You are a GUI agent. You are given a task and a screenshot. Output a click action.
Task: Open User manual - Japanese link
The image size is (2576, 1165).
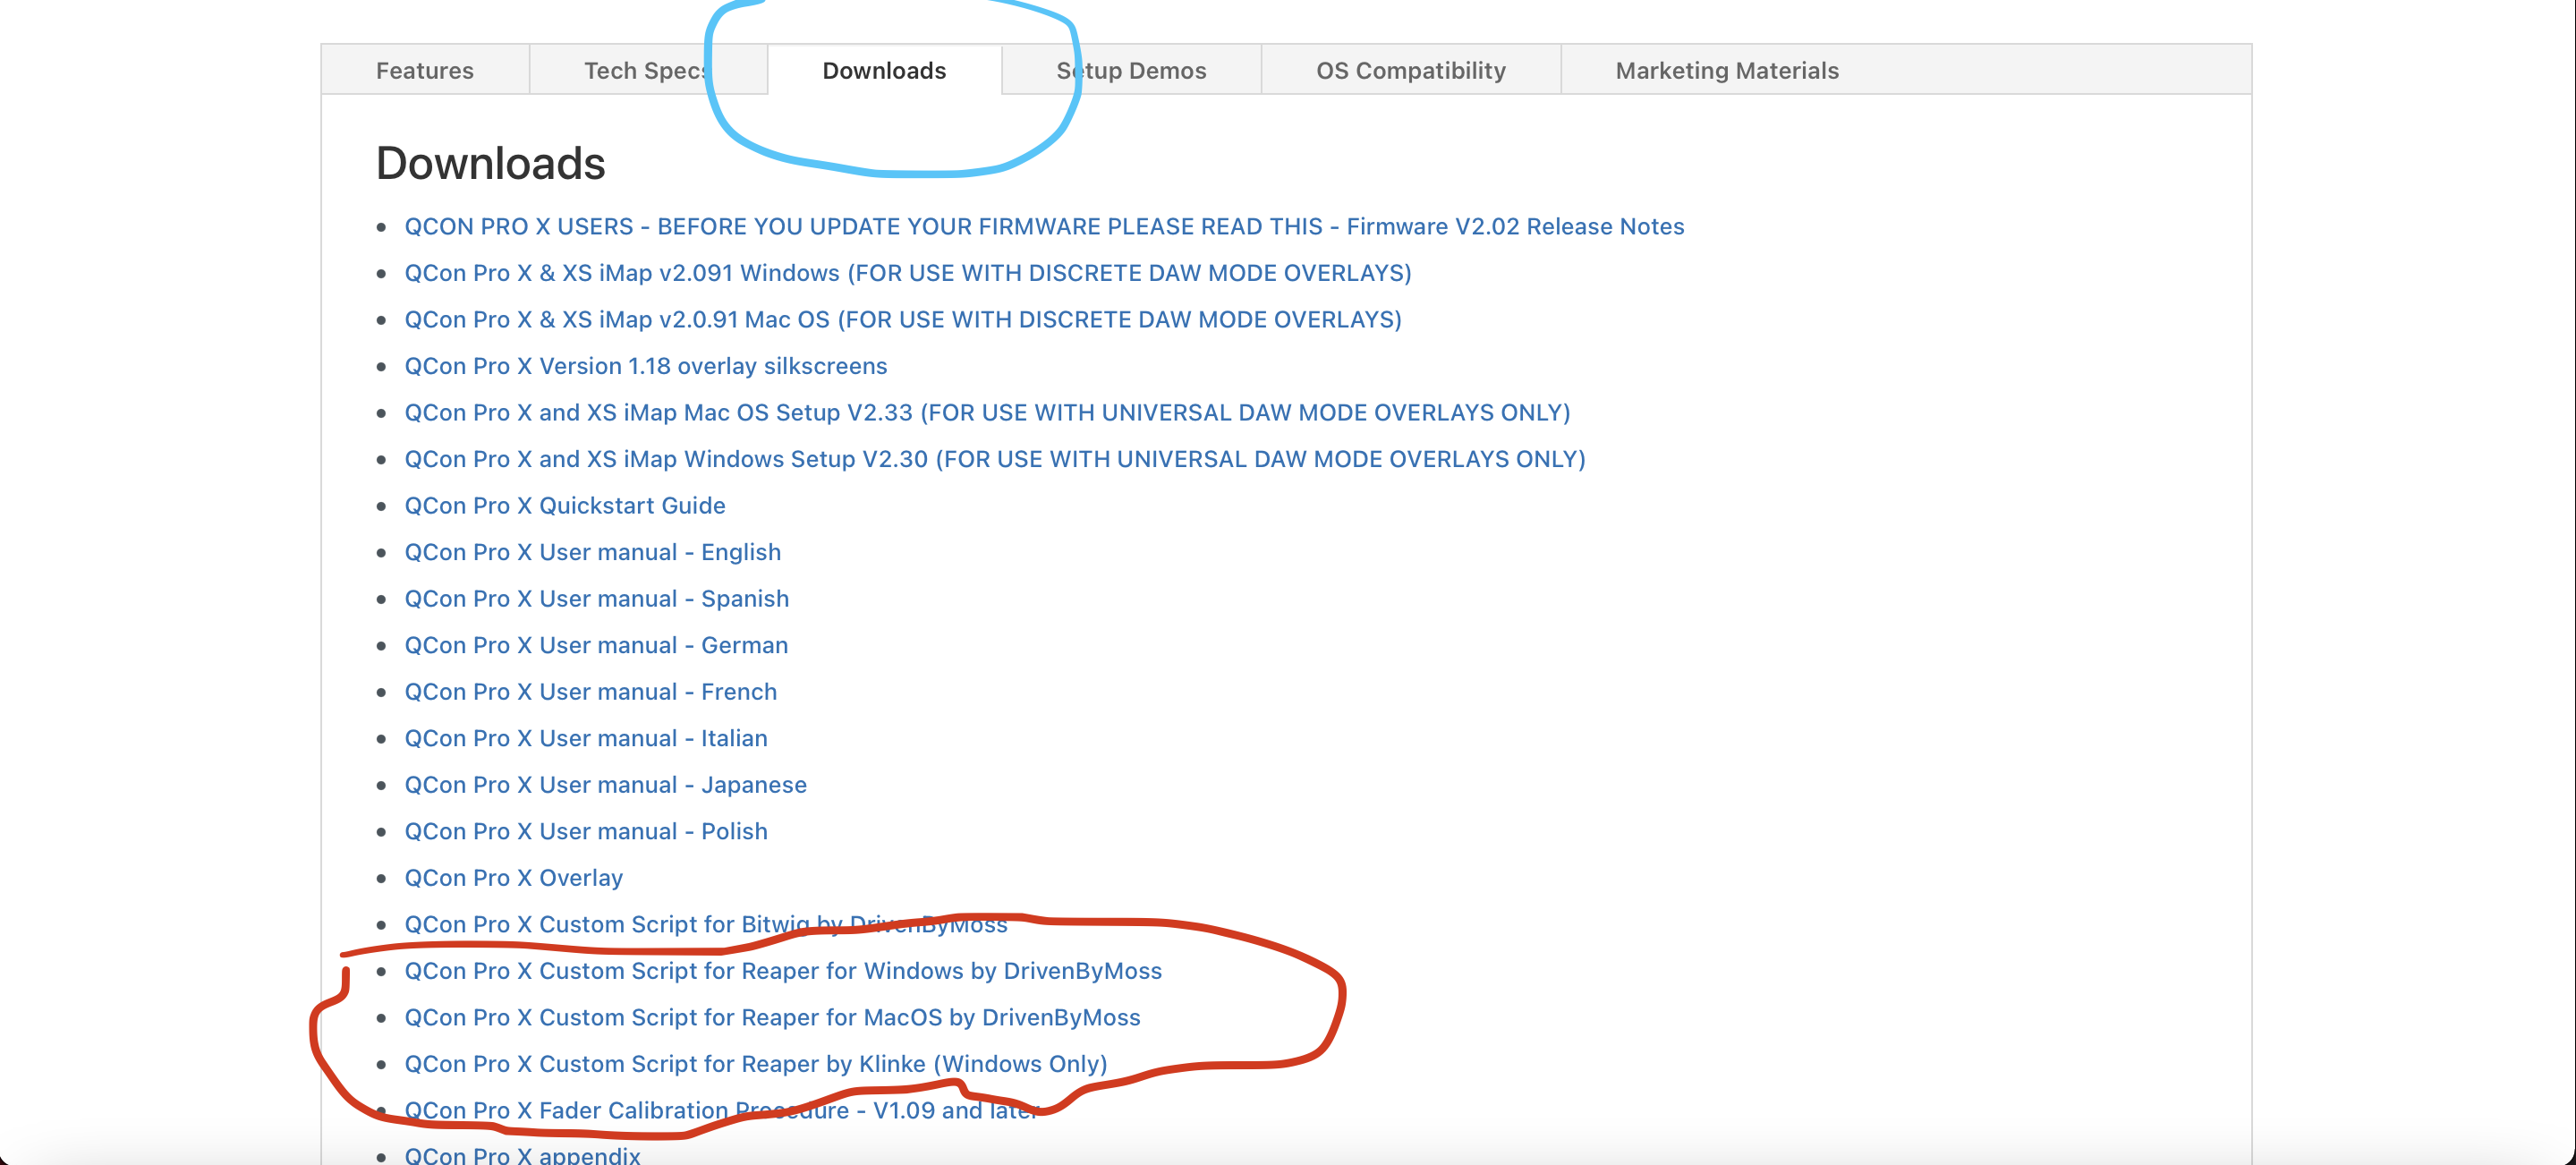point(605,784)
